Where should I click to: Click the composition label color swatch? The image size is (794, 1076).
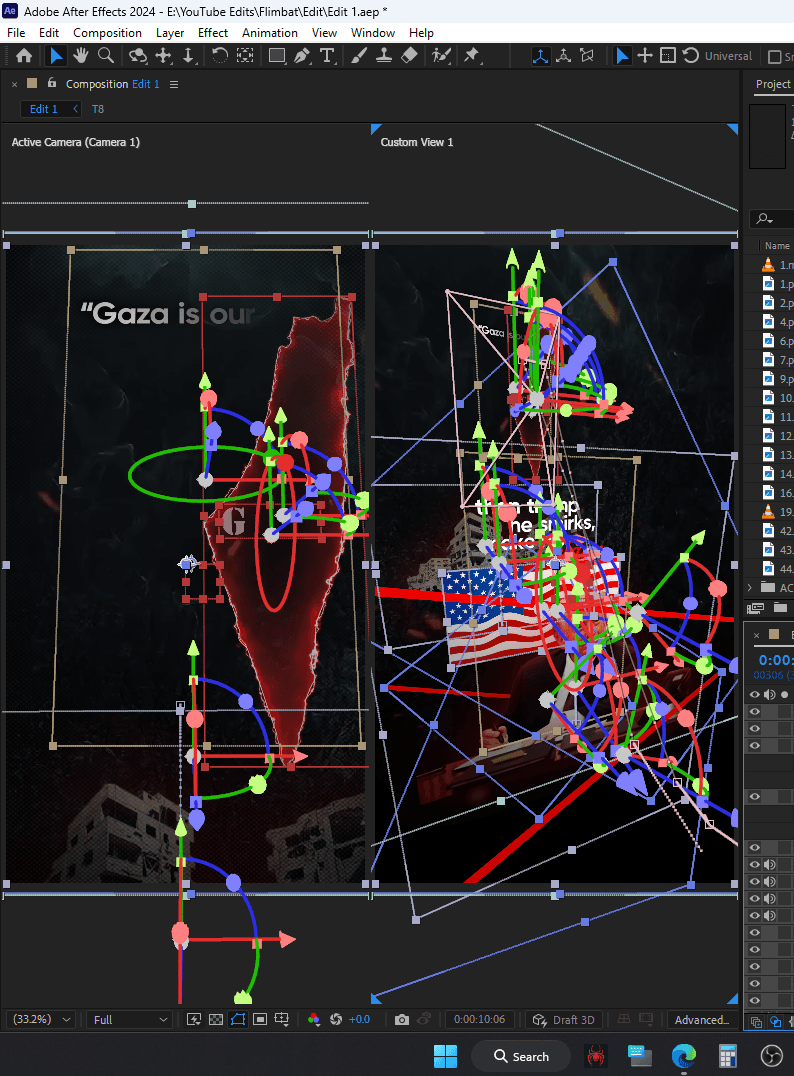click(32, 83)
